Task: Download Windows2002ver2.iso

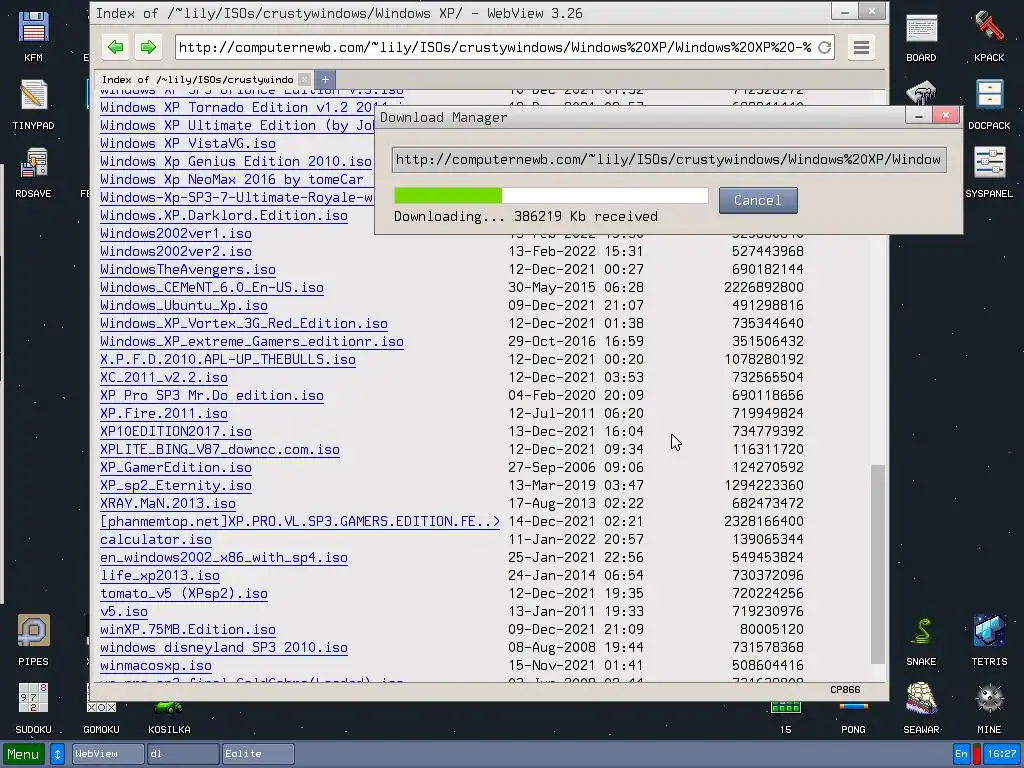Action: [176, 251]
